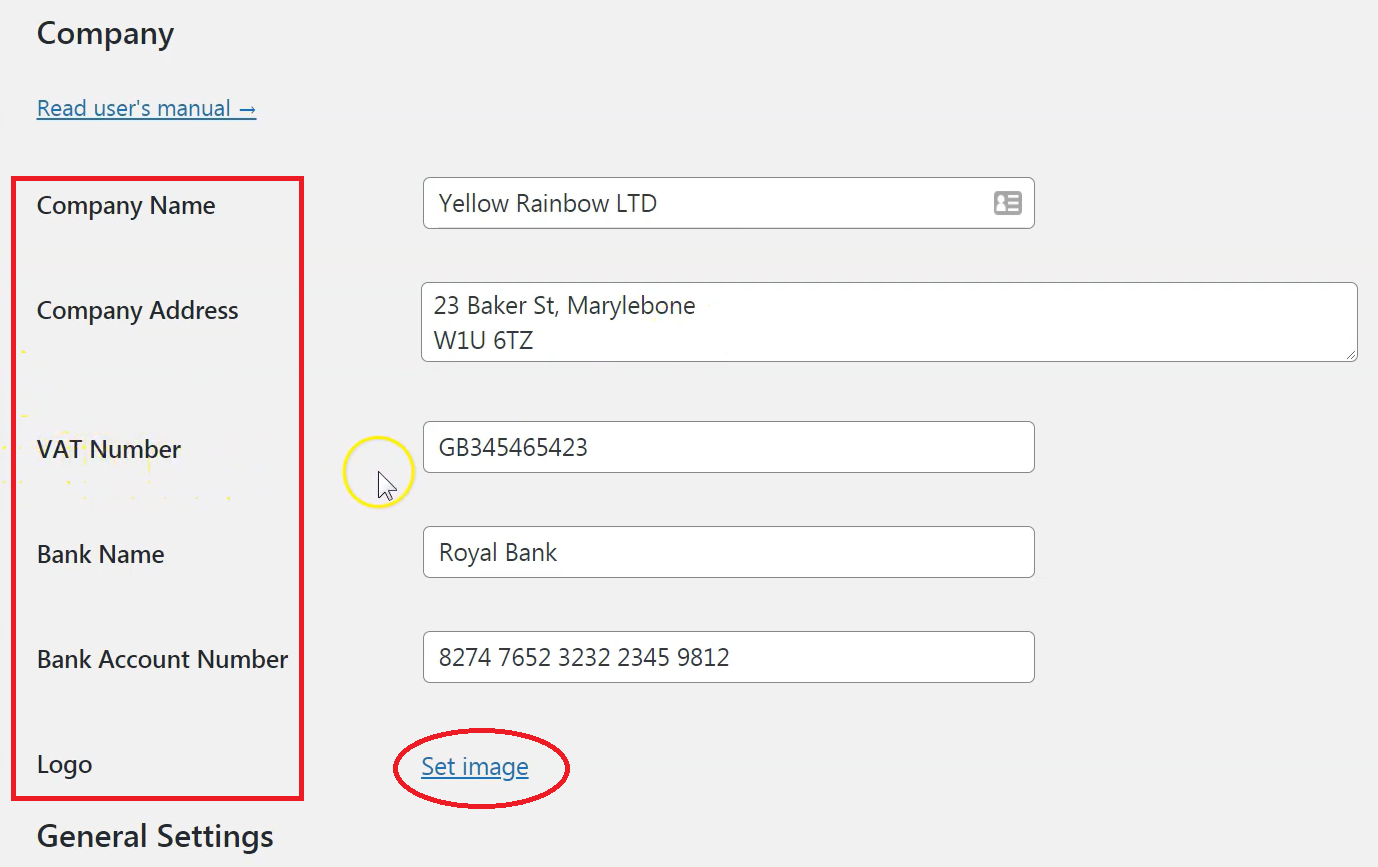Viewport: 1378px width, 867px height.
Task: Click the Bank Name field with Royal Bank
Action: 728,552
